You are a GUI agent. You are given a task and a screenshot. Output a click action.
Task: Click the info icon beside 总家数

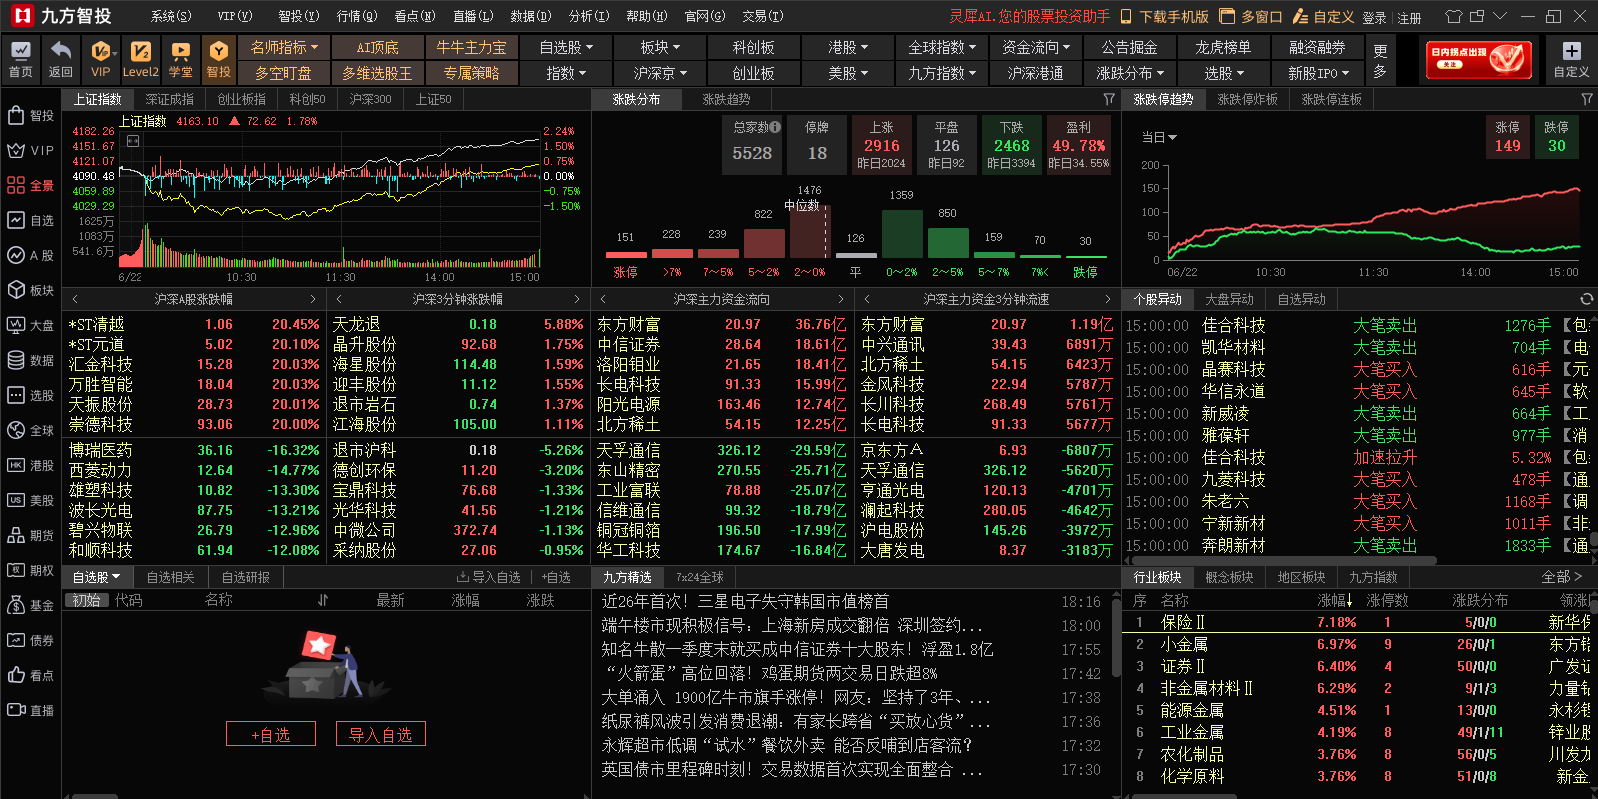coord(776,127)
